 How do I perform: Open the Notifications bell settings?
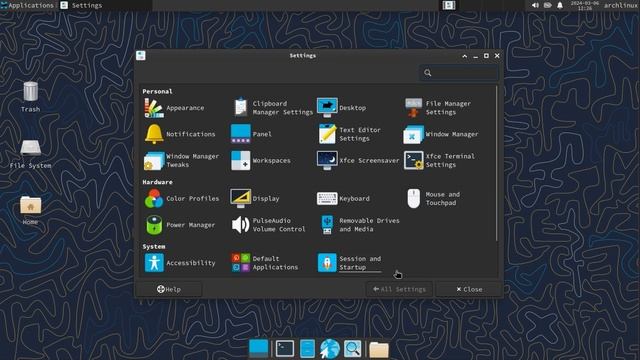[180, 134]
